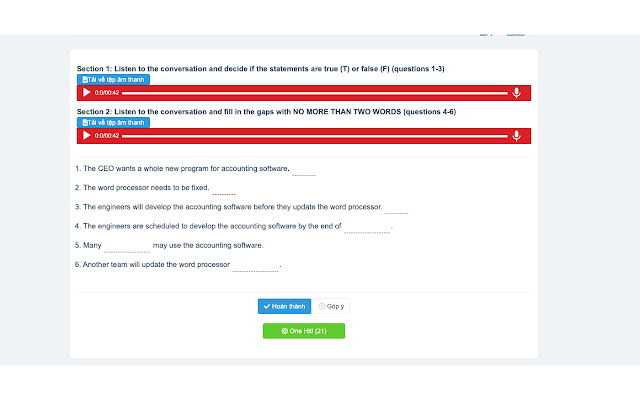Click the green One Hit! (21) button
The height and width of the screenshot is (400, 640).
304,331
